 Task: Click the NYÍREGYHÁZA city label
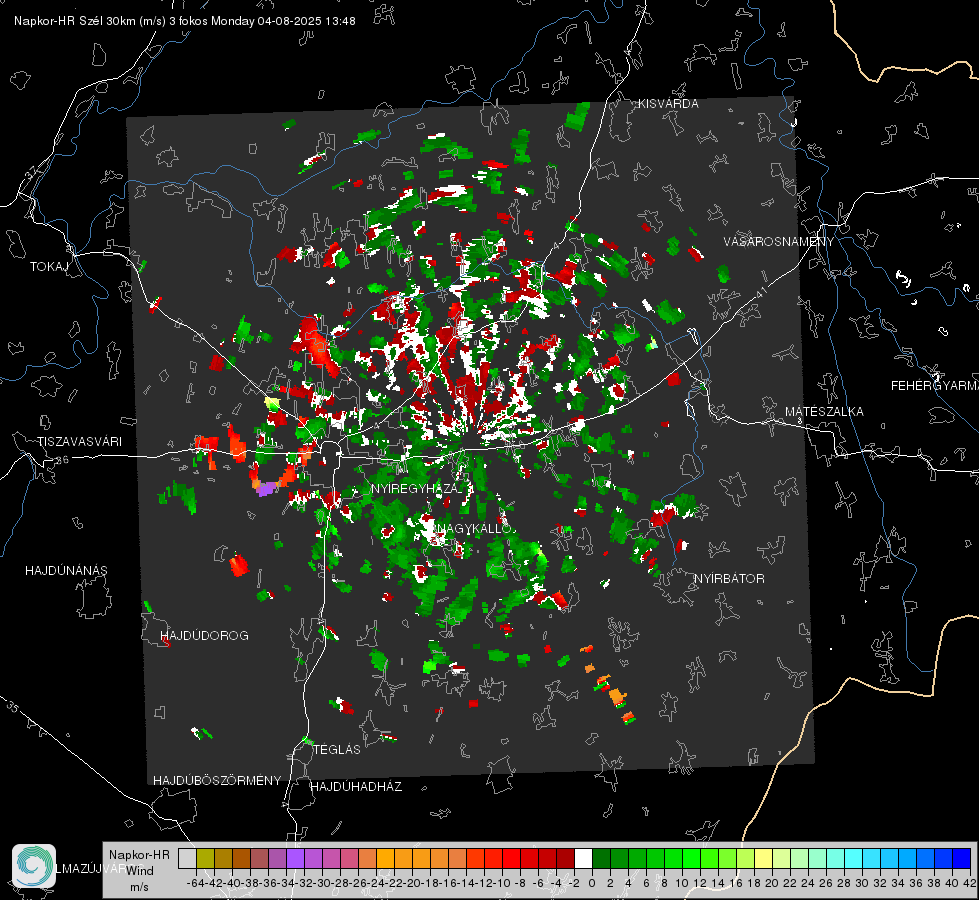click(x=415, y=488)
